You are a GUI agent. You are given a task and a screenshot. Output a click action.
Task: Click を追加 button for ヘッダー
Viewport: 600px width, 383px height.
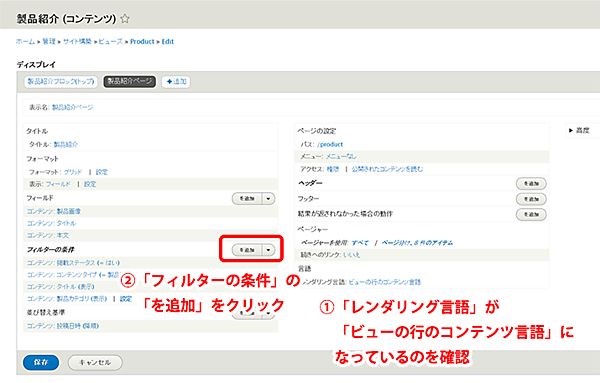pyautogui.click(x=531, y=184)
